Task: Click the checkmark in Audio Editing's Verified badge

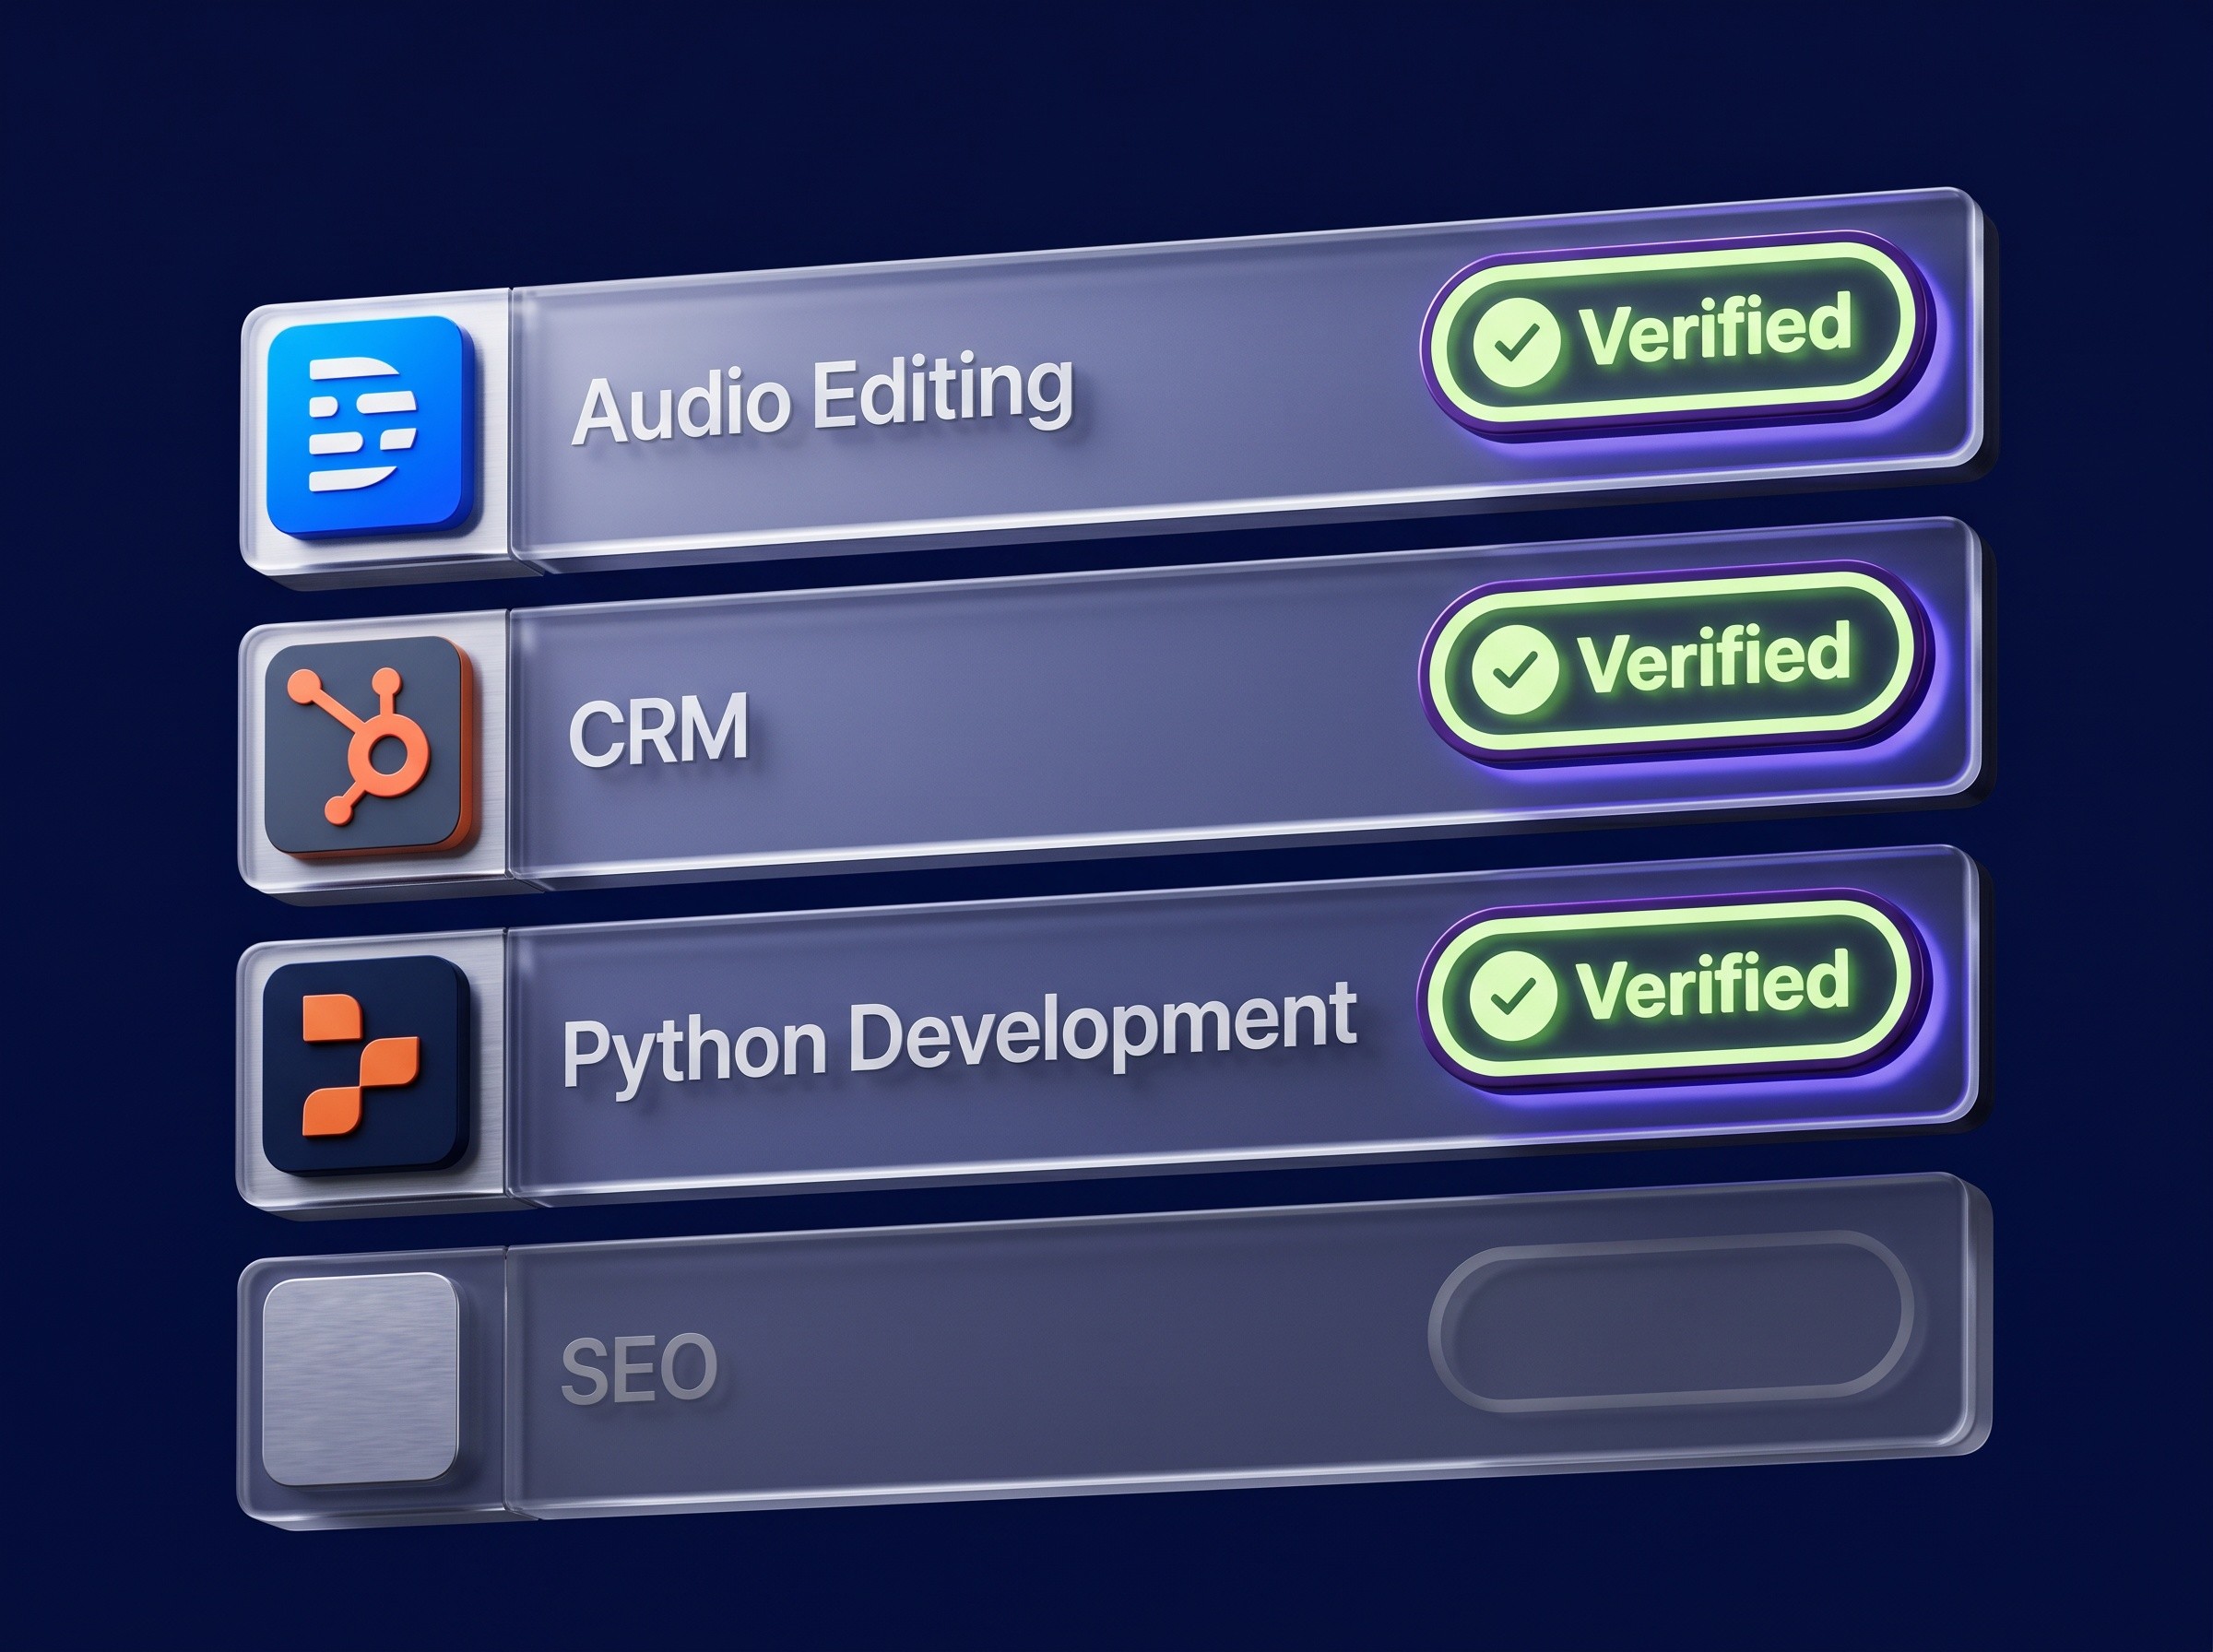Action: [1517, 342]
